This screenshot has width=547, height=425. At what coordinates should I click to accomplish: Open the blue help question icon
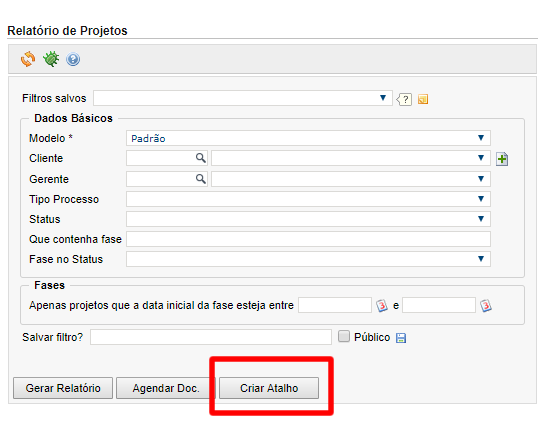73,59
